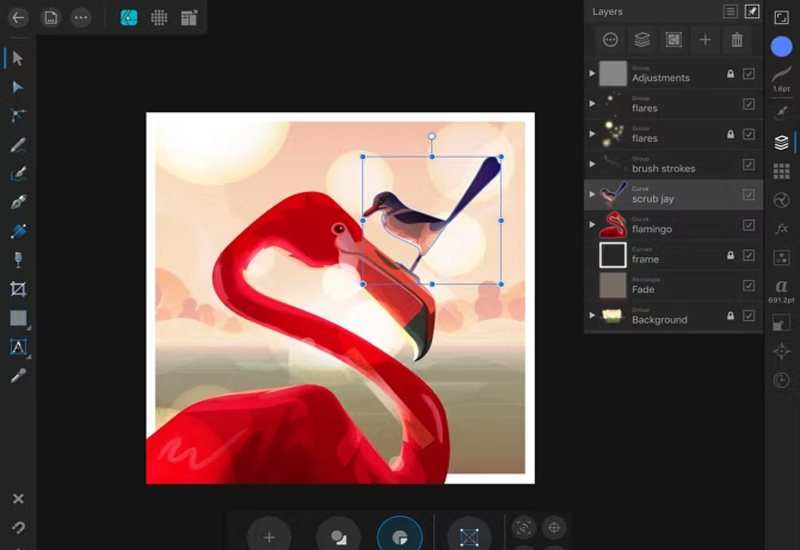Toggle visibility of Fade layer
800x550 pixels.
[x=748, y=286]
